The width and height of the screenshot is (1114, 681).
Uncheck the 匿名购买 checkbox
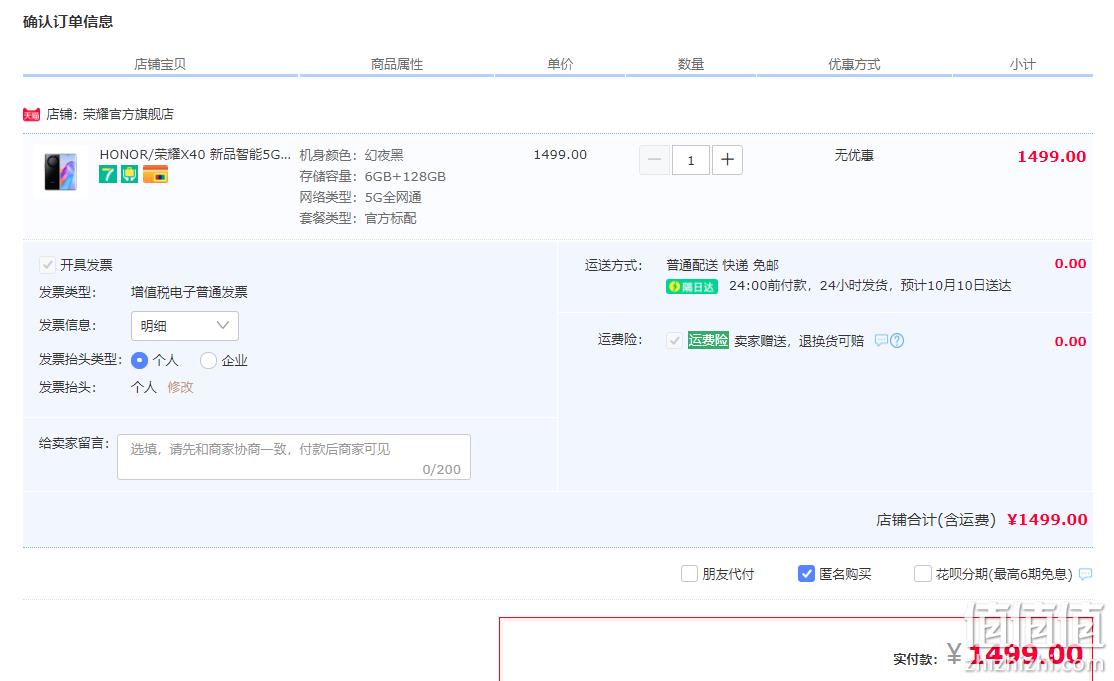tap(806, 573)
